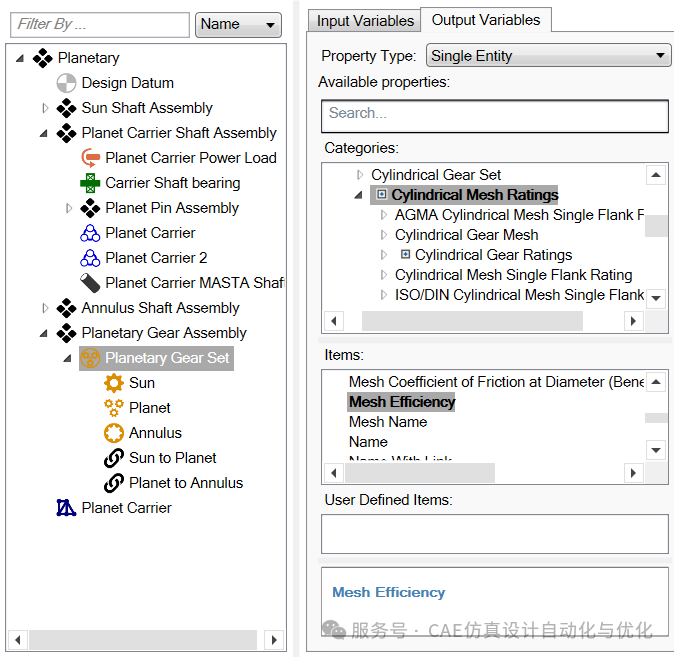
Task: Open the Name filter dropdown
Action: (x=239, y=25)
